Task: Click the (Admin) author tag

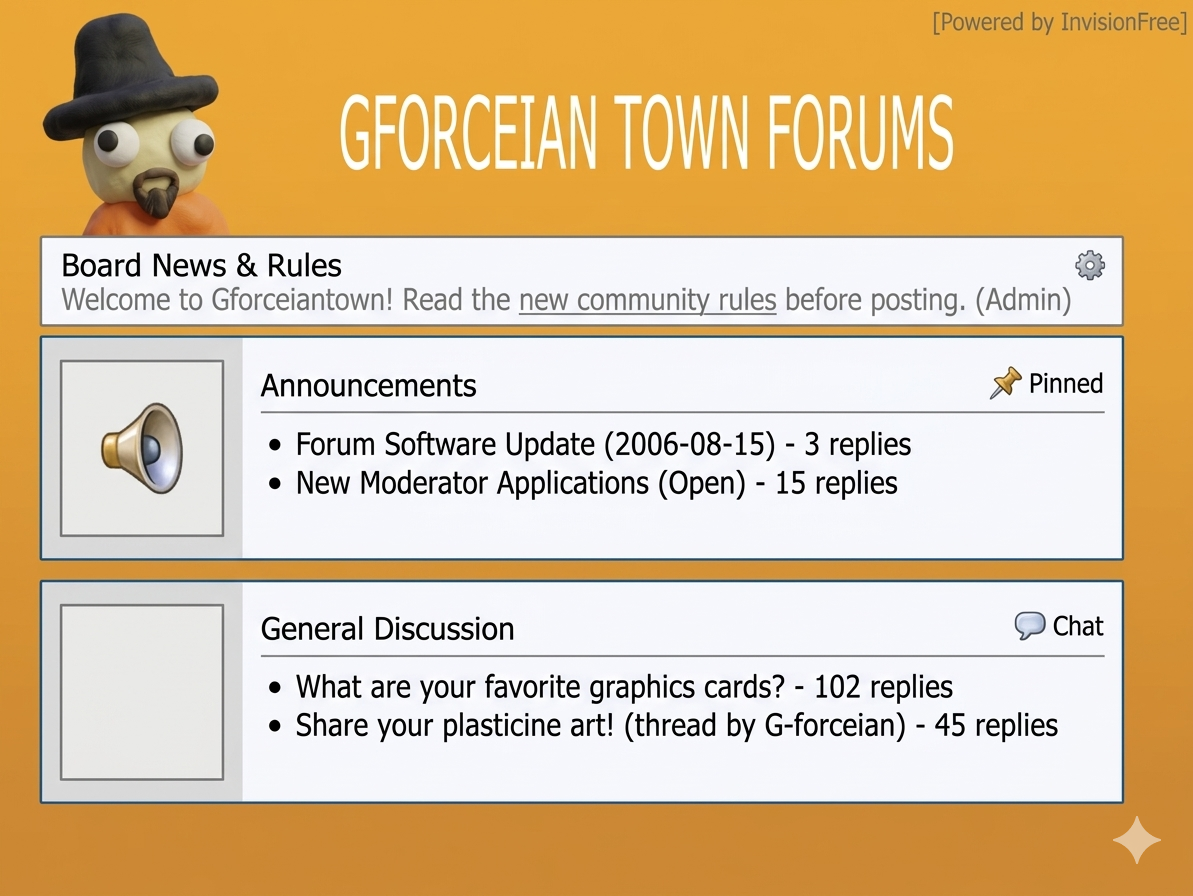Action: tap(1029, 300)
